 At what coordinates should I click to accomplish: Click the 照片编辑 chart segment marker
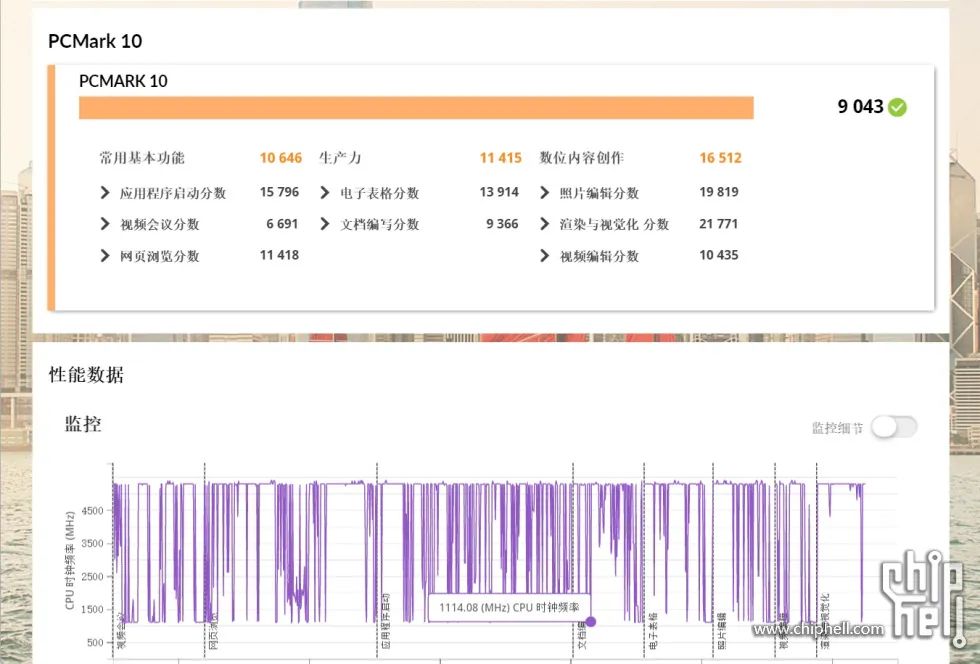722,631
